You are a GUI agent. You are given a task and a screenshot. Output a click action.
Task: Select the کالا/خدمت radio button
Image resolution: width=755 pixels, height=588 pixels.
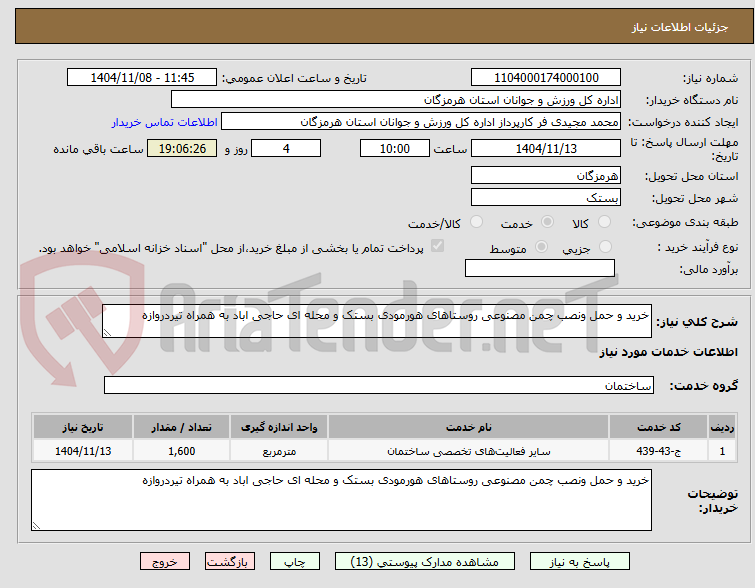(x=476, y=222)
